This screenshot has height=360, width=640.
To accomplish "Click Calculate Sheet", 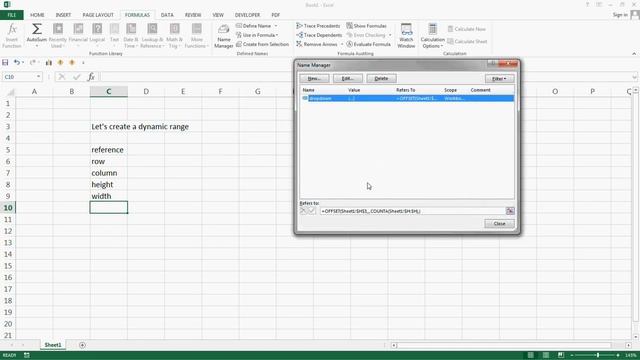I will click(x=467, y=41).
